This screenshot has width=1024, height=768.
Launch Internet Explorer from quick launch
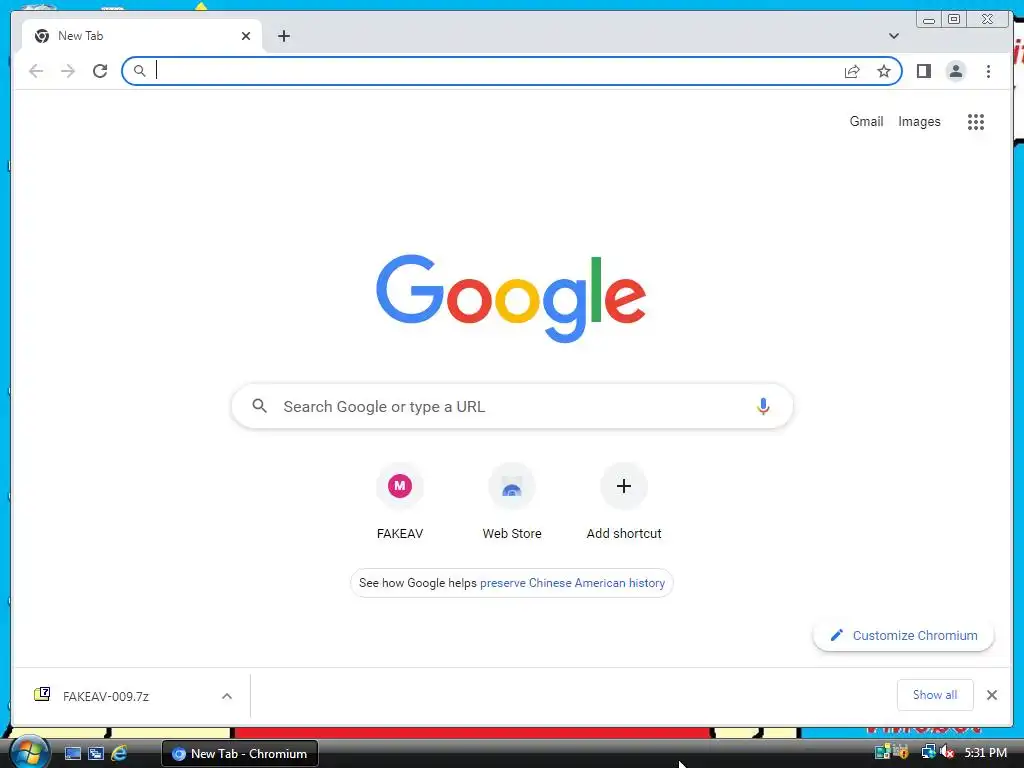click(x=119, y=754)
